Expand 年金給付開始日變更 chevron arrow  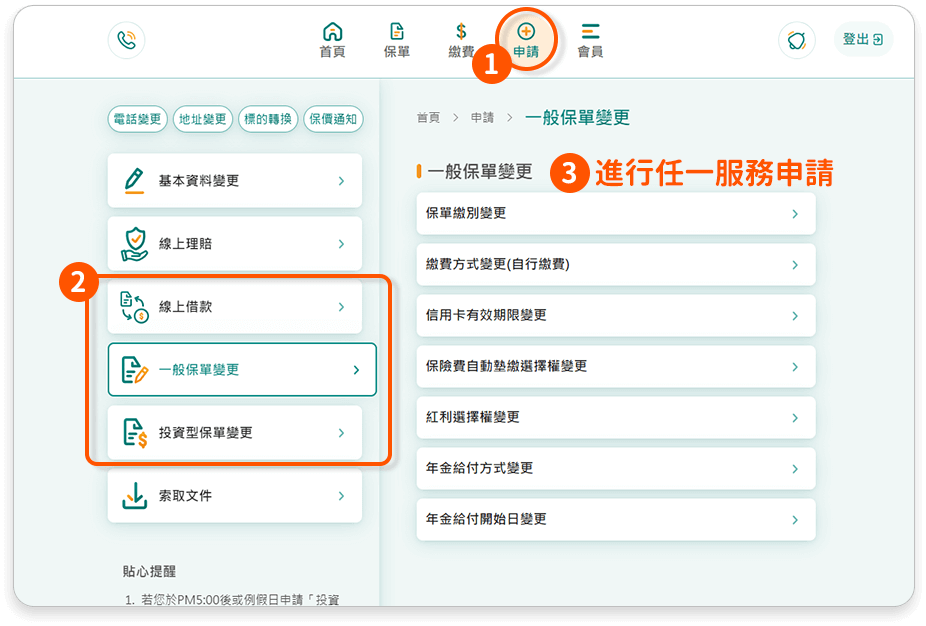point(795,520)
